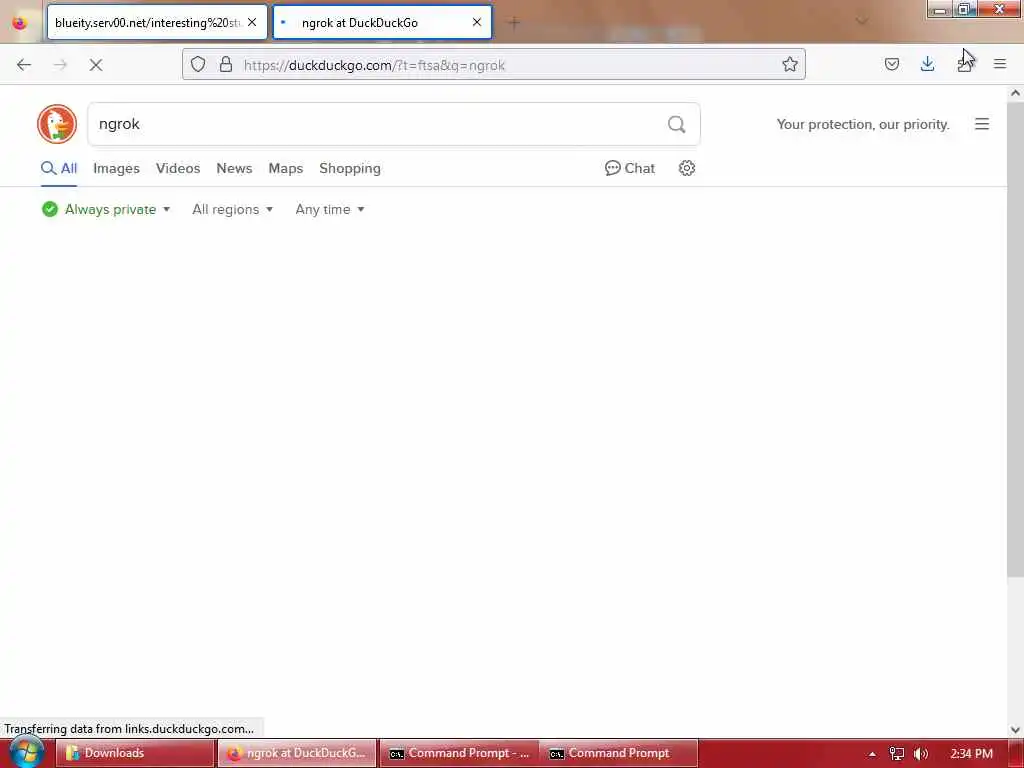
Task: Expand the All regions dropdown
Action: (x=232, y=210)
